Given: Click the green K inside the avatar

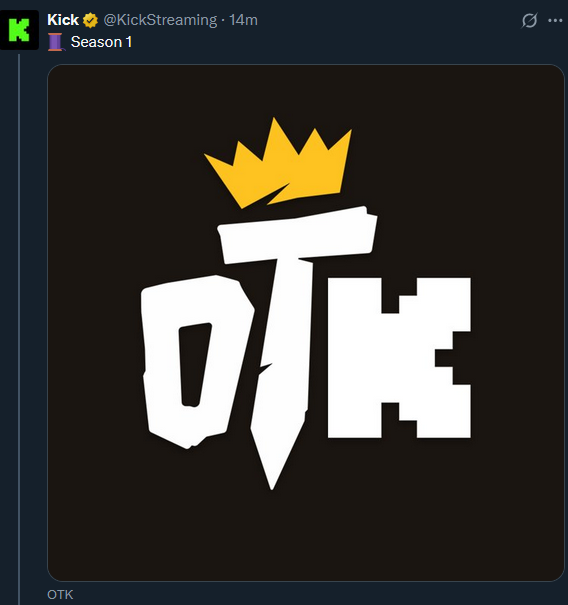Looking at the screenshot, I should point(19,30).
